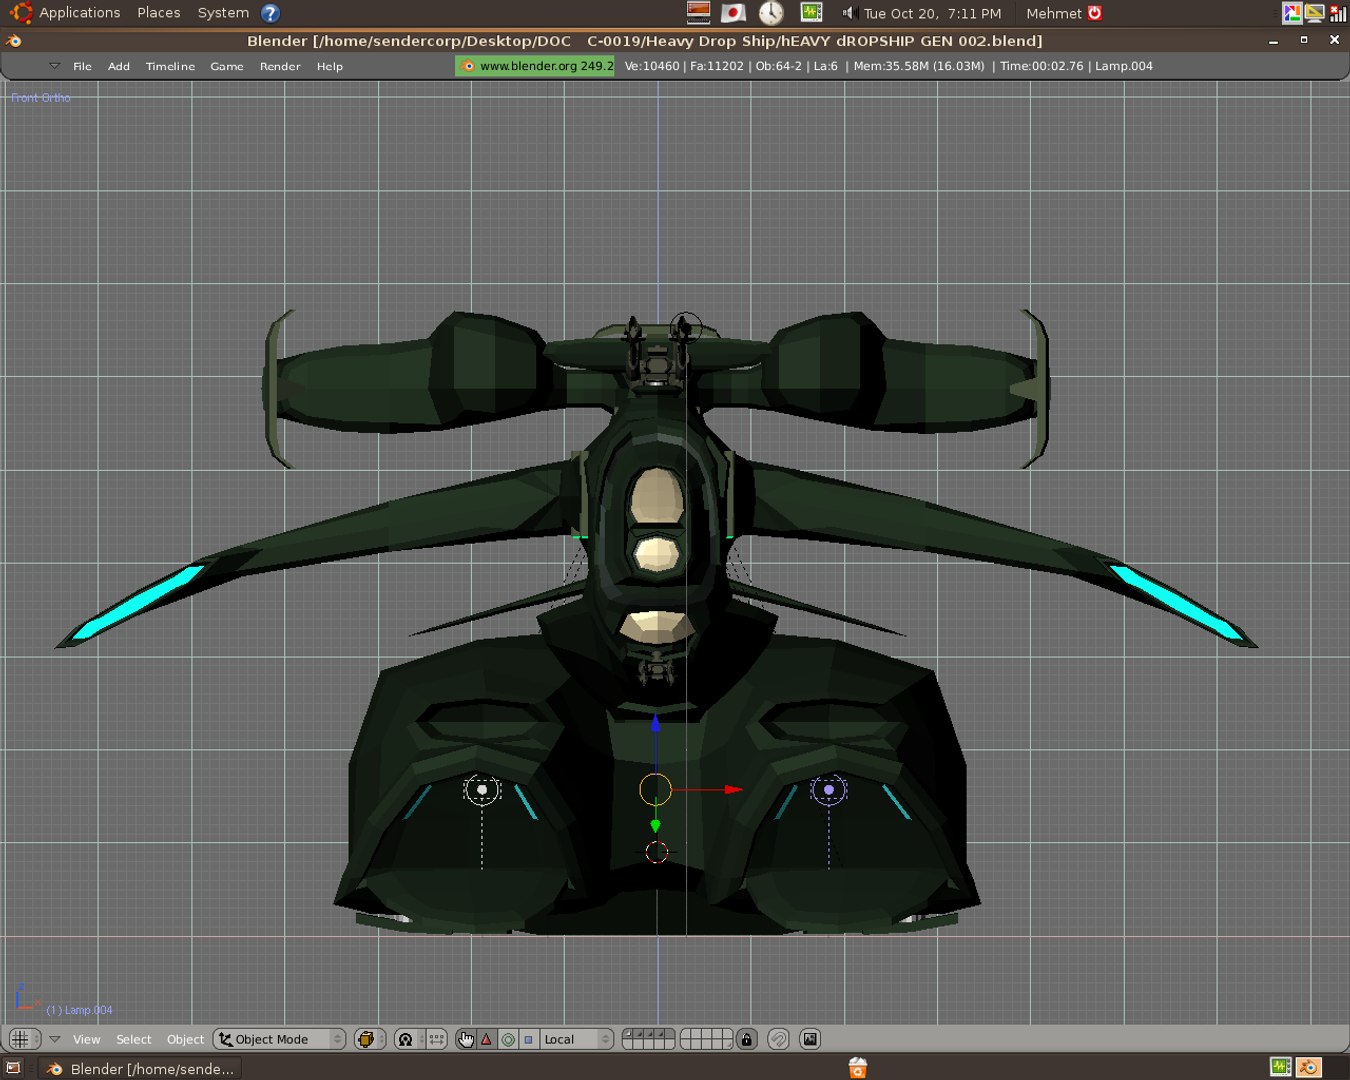Open the File menu
The height and width of the screenshot is (1080, 1350).
82,66
